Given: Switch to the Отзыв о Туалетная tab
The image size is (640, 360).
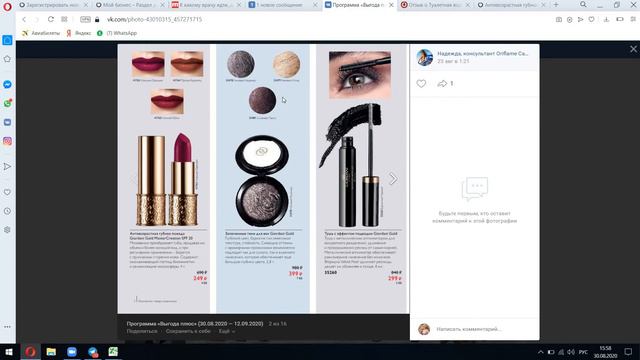Looking at the screenshot, I should pyautogui.click(x=436, y=5).
